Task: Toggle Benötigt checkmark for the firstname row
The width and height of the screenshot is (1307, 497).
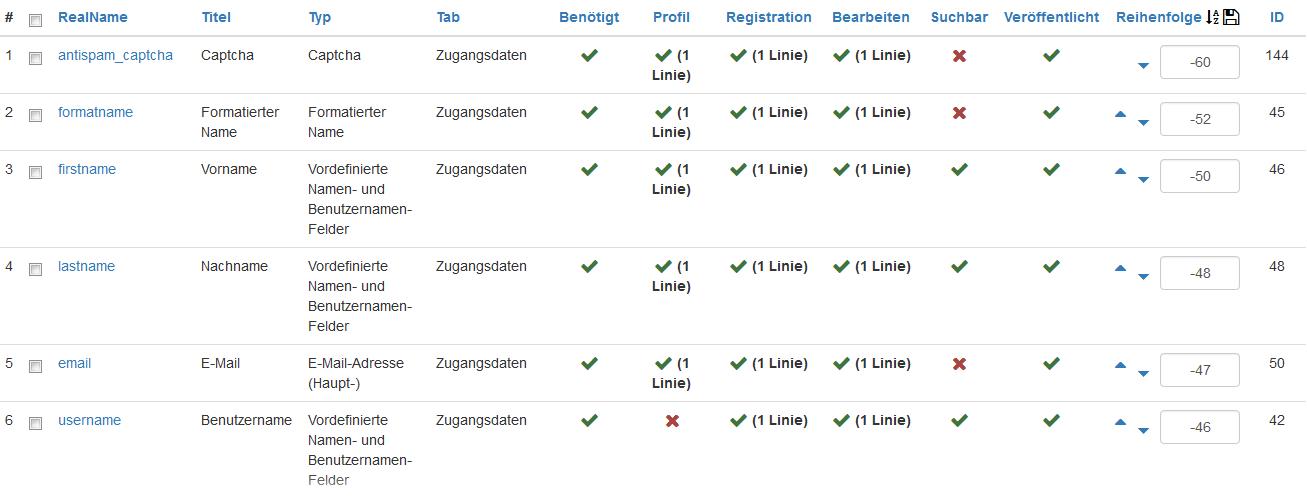Action: [x=589, y=170]
